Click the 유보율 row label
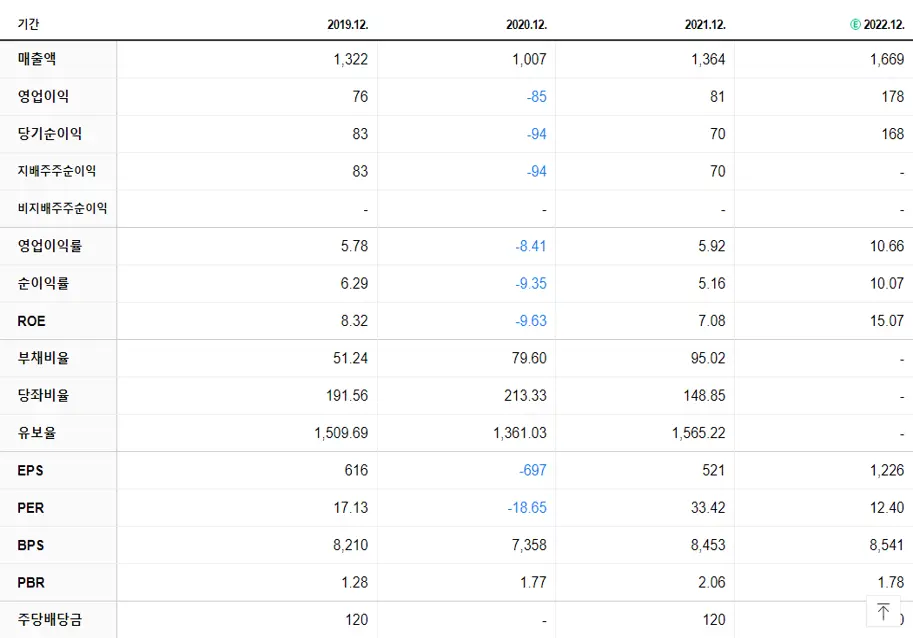913x638 pixels. click(x=37, y=433)
